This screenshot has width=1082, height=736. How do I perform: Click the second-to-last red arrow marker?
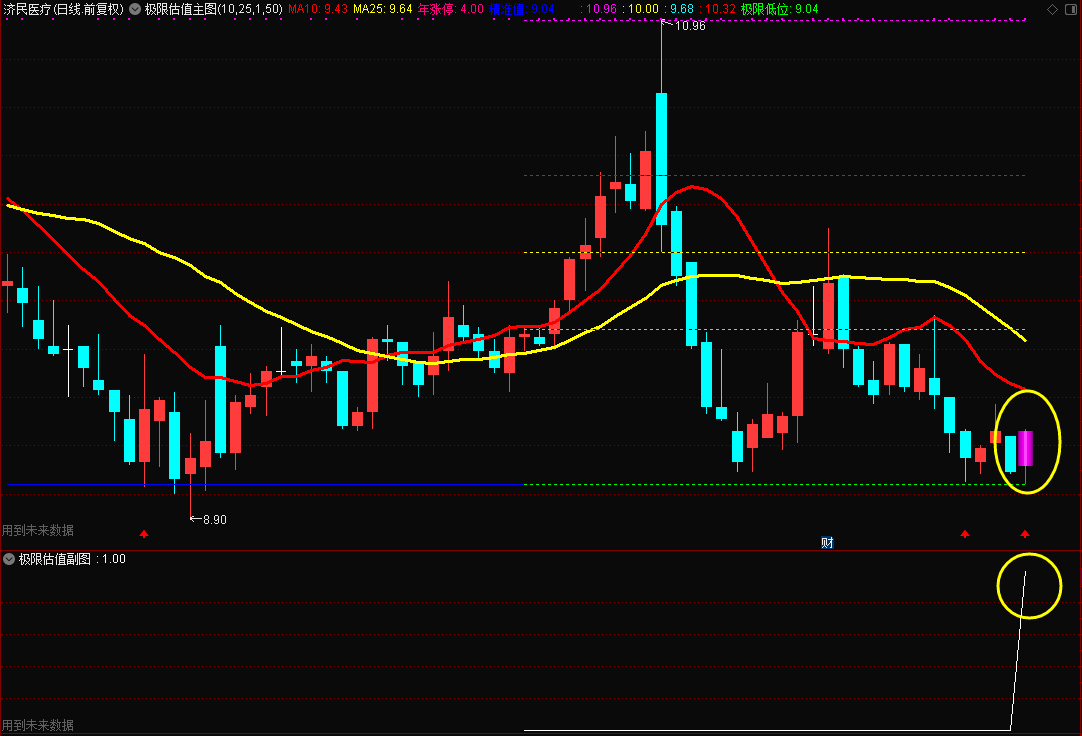965,533
